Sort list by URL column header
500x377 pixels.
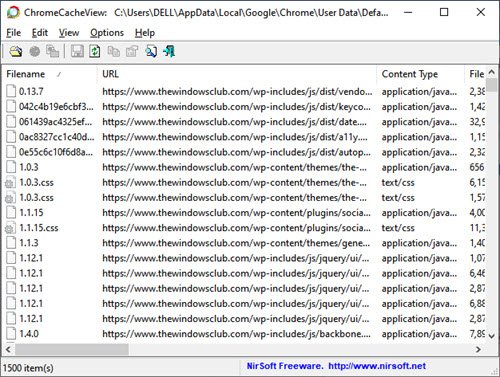pyautogui.click(x=237, y=74)
